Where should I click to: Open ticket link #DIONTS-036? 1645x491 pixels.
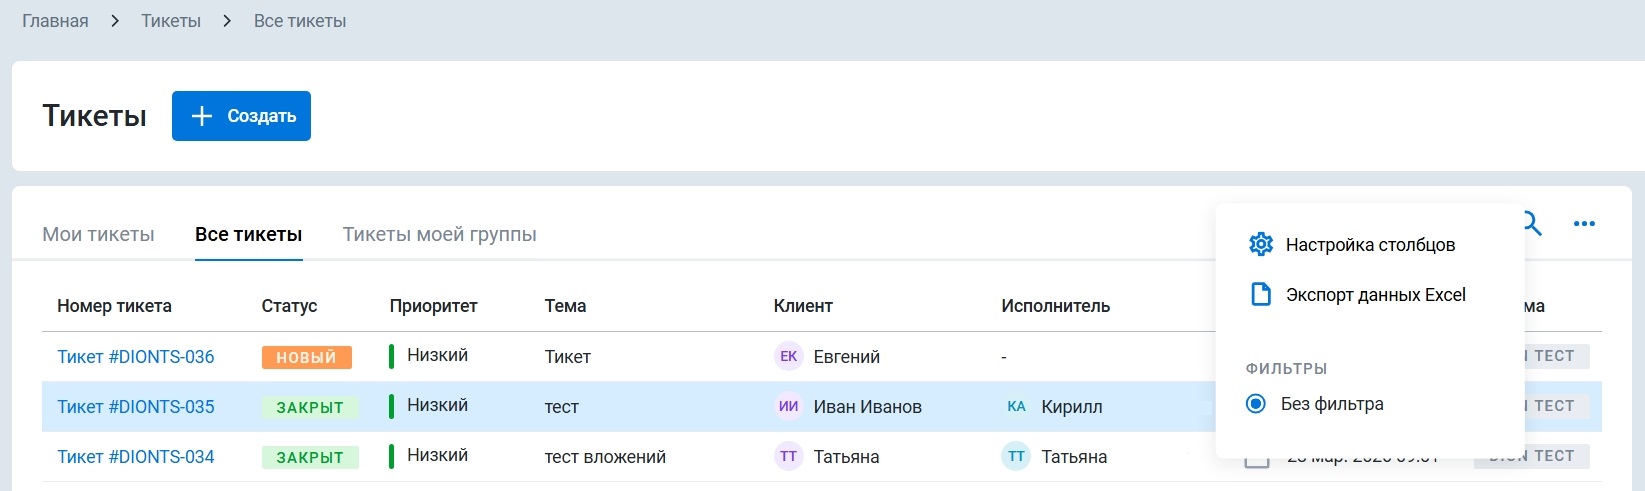click(x=136, y=357)
